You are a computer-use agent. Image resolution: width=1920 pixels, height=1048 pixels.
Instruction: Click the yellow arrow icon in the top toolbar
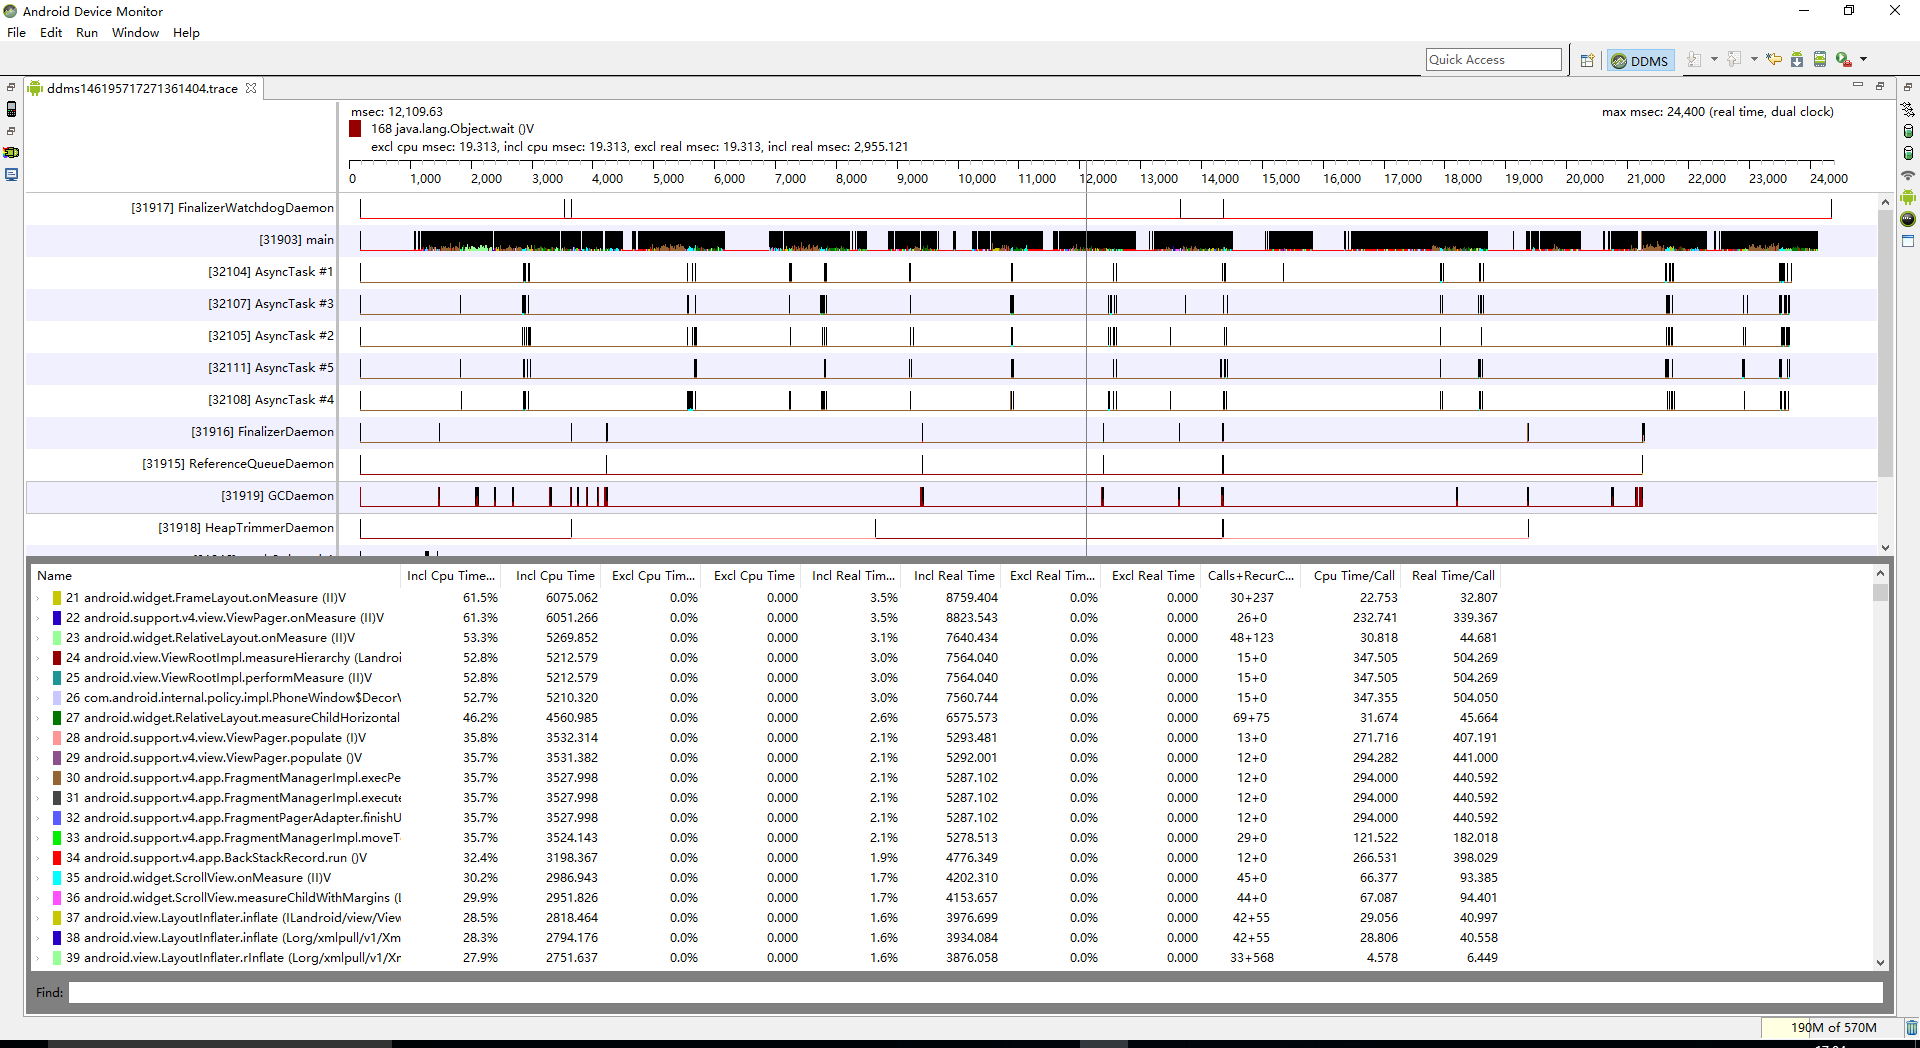1773,60
